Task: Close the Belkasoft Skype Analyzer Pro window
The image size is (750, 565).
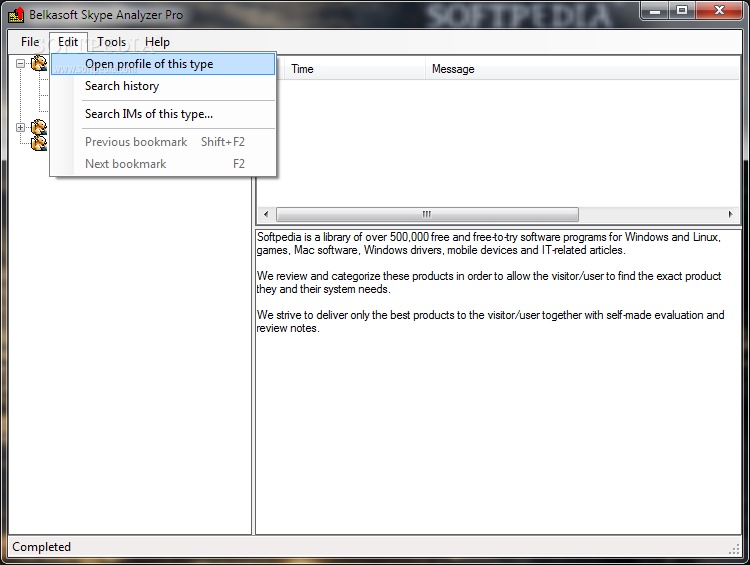Action: tap(719, 11)
